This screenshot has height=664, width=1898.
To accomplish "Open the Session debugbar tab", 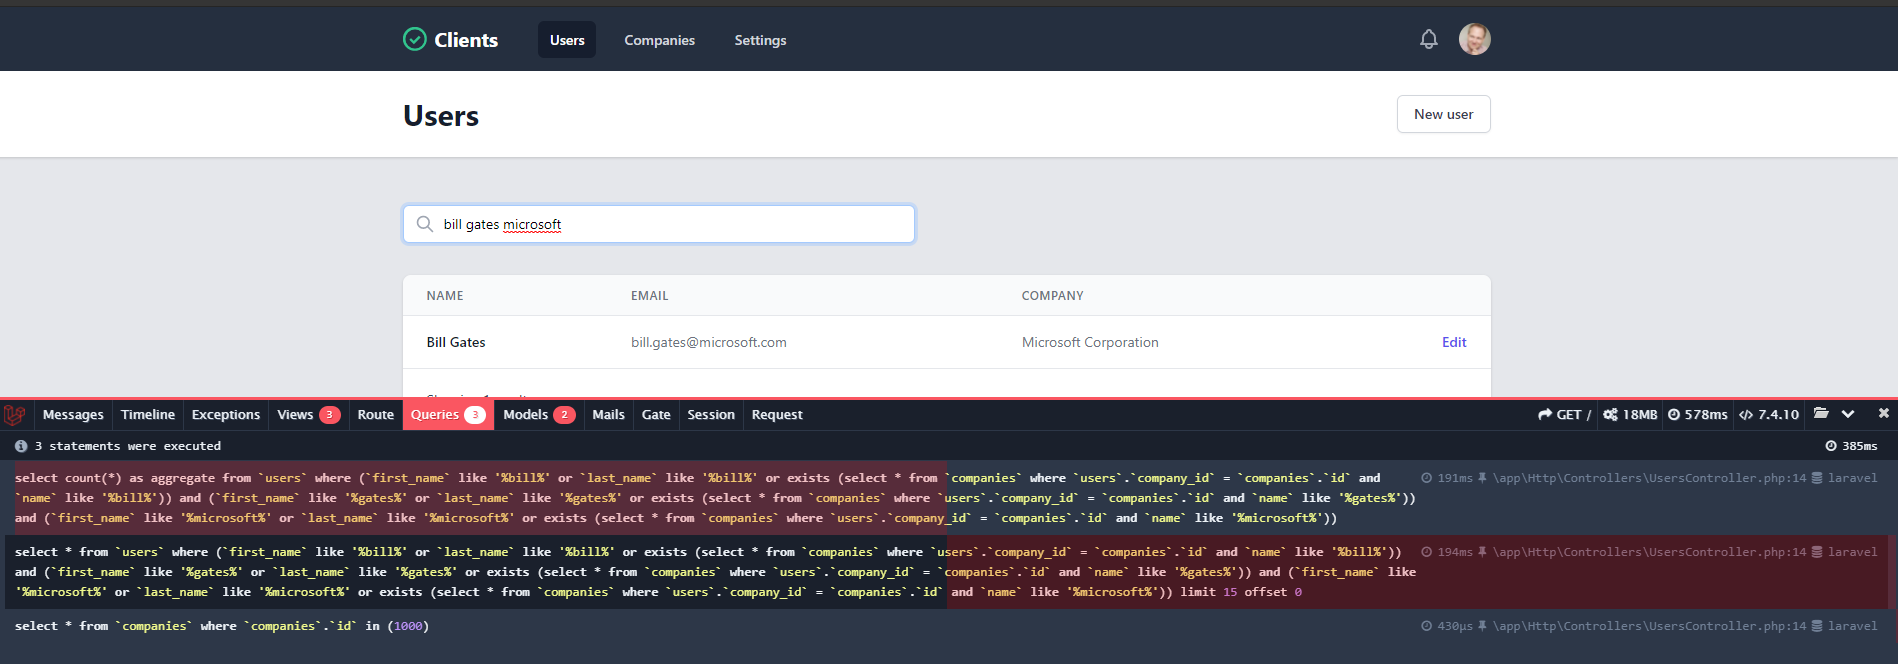I will coord(711,415).
